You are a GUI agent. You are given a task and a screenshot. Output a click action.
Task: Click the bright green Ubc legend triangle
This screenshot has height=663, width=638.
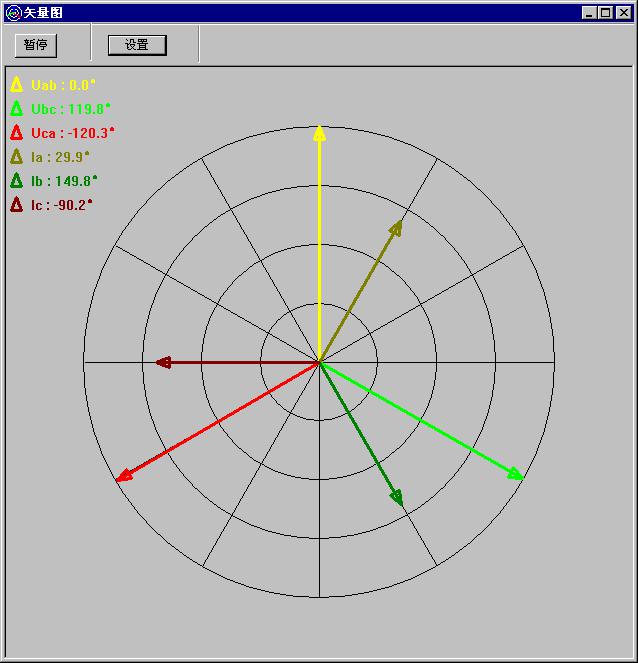pyautogui.click(x=16, y=109)
